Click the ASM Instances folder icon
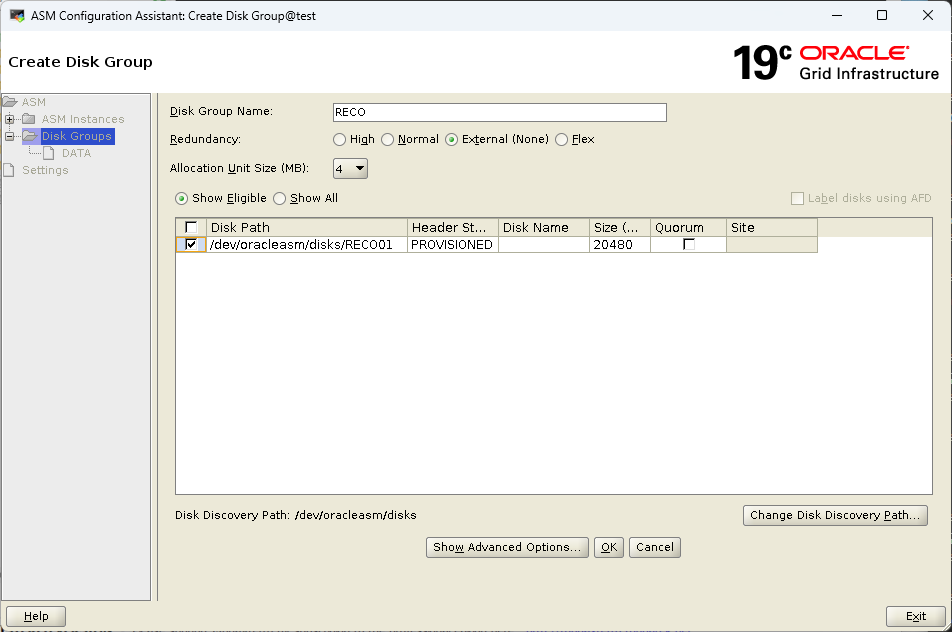 pyautogui.click(x=29, y=119)
